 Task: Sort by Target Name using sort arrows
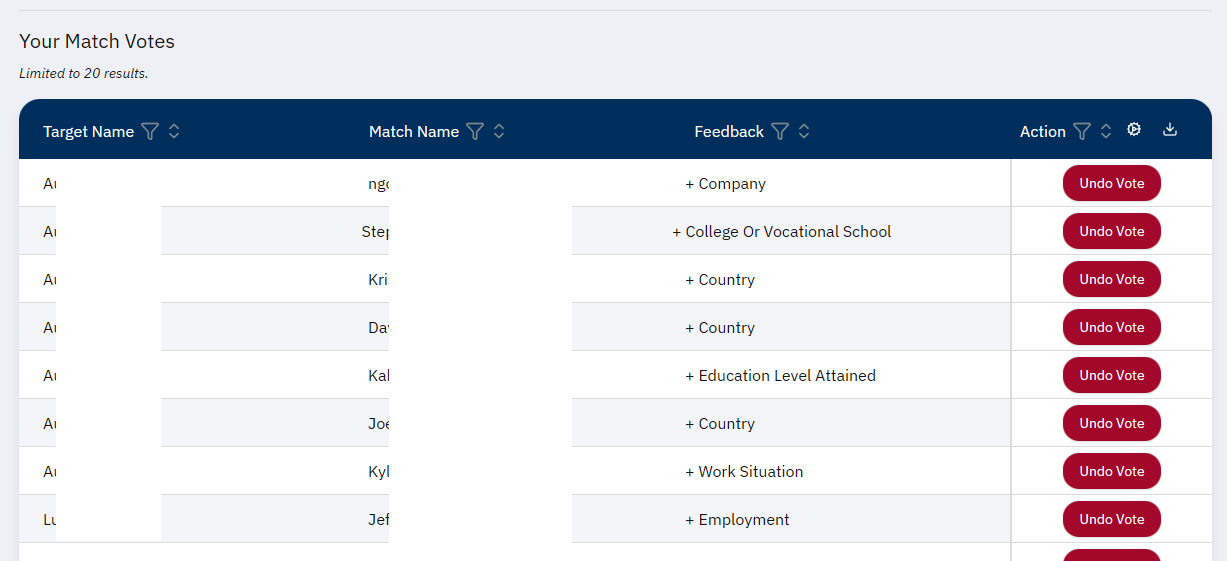click(x=174, y=131)
